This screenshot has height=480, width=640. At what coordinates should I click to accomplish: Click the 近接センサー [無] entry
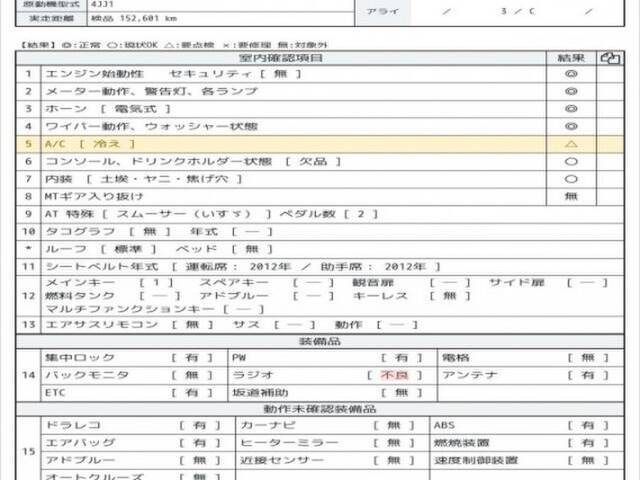[x=327, y=460]
